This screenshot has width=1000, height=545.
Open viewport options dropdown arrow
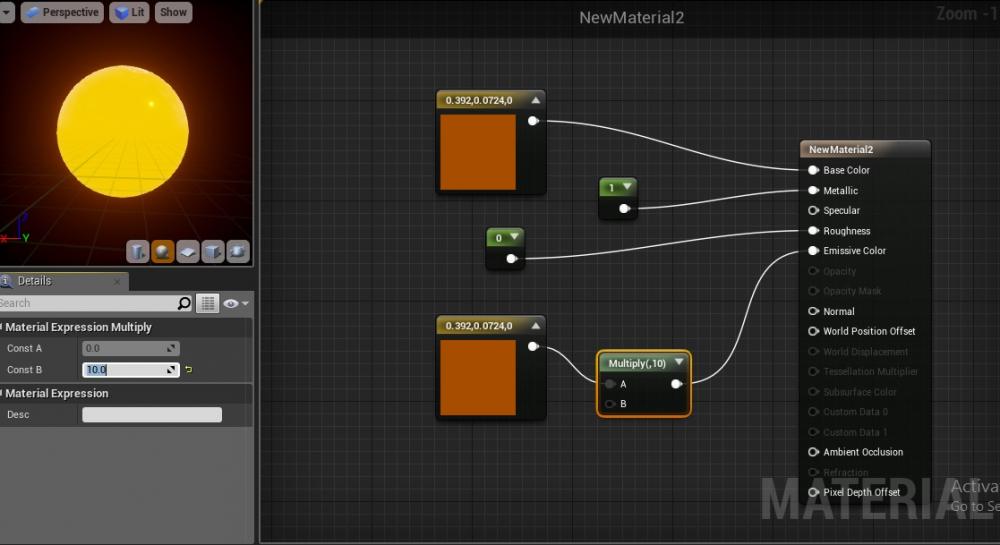click(6, 12)
